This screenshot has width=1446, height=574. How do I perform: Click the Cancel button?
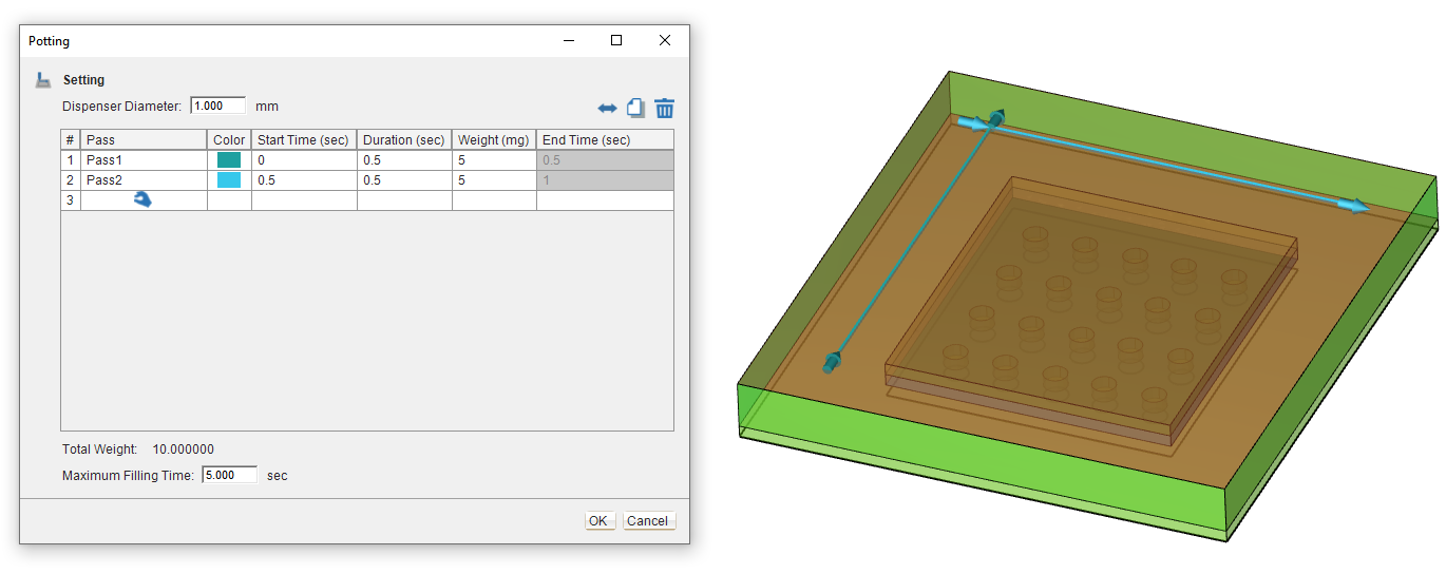pos(648,521)
